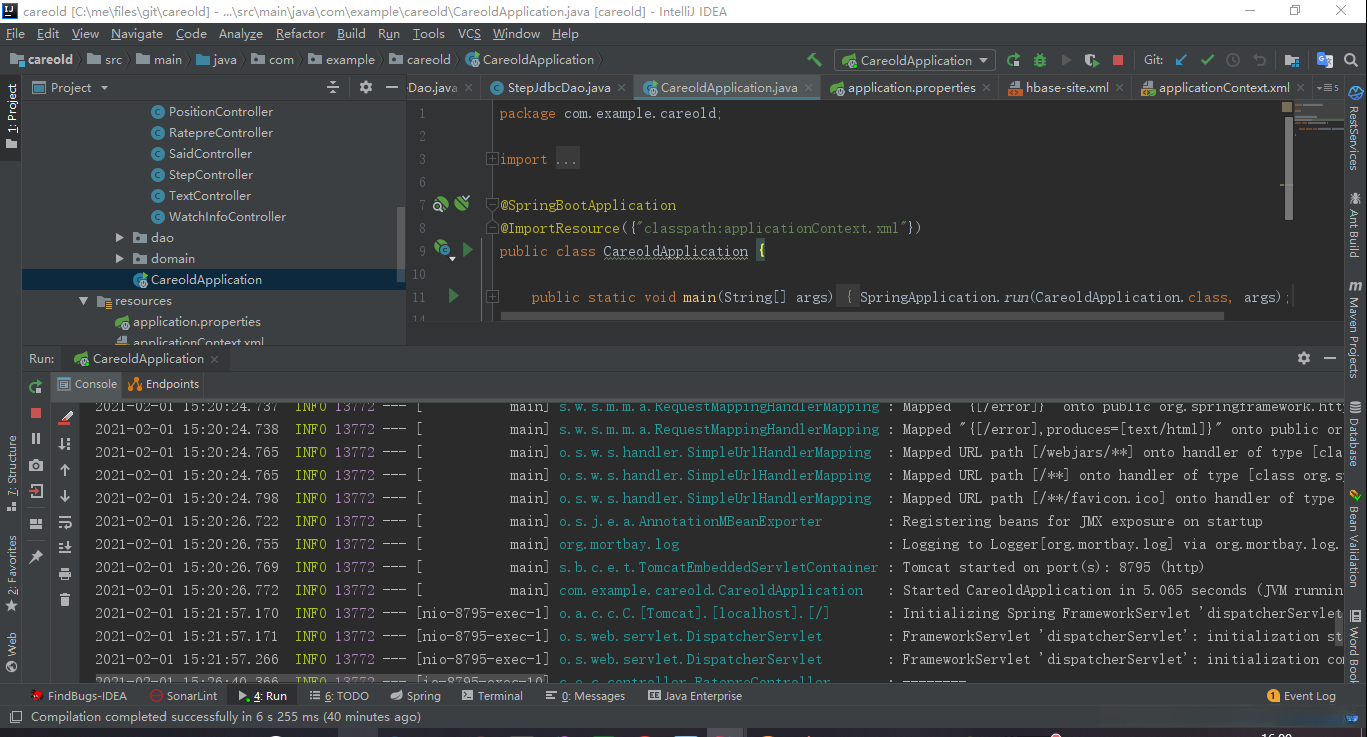Toggle scroll to end of console
Screen dimensions: 1367x737
pyautogui.click(x=65, y=547)
